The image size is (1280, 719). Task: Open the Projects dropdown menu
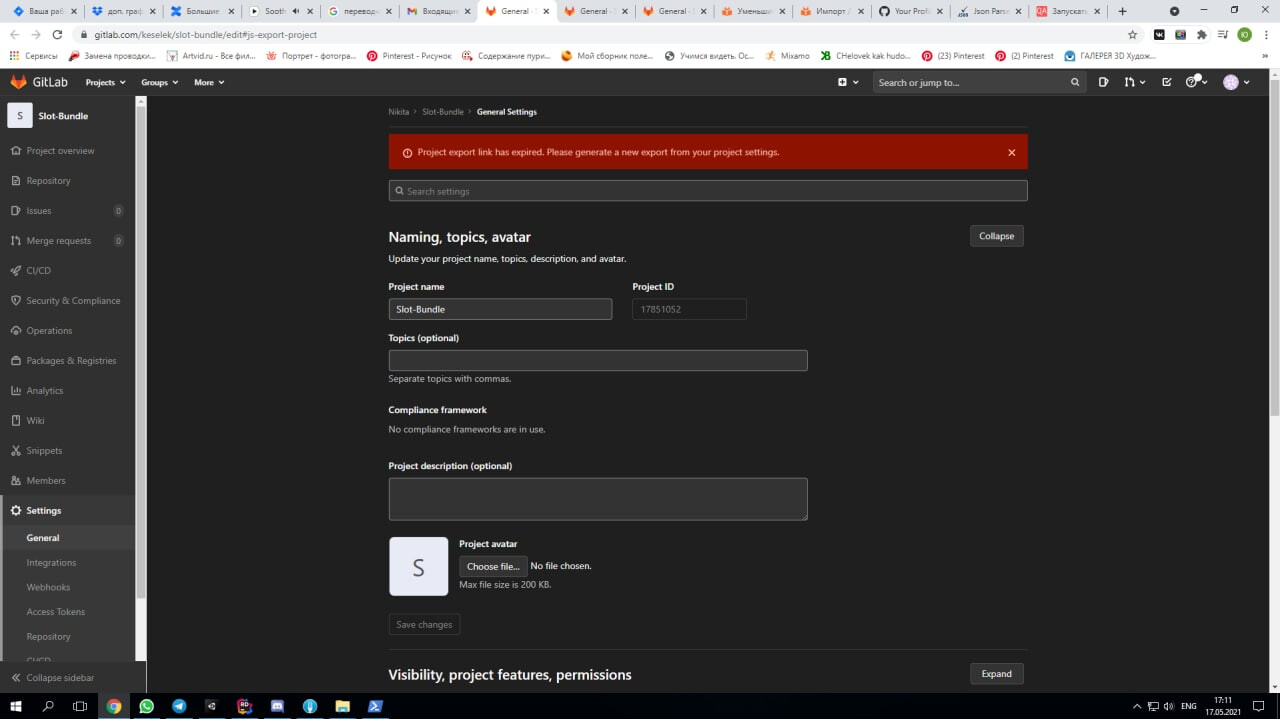click(x=106, y=82)
